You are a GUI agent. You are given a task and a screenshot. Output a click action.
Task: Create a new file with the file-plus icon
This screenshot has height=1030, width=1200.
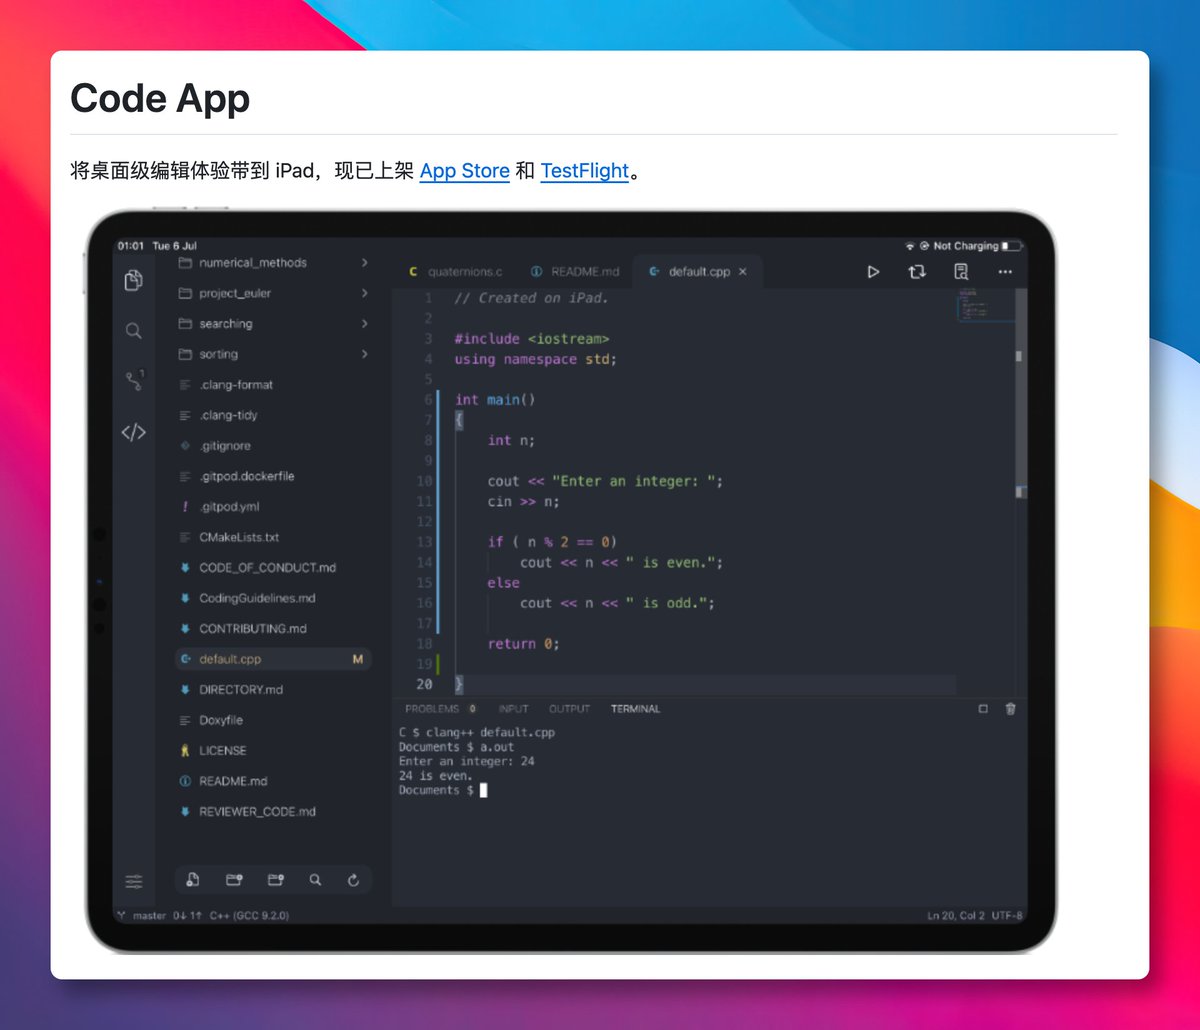point(193,880)
